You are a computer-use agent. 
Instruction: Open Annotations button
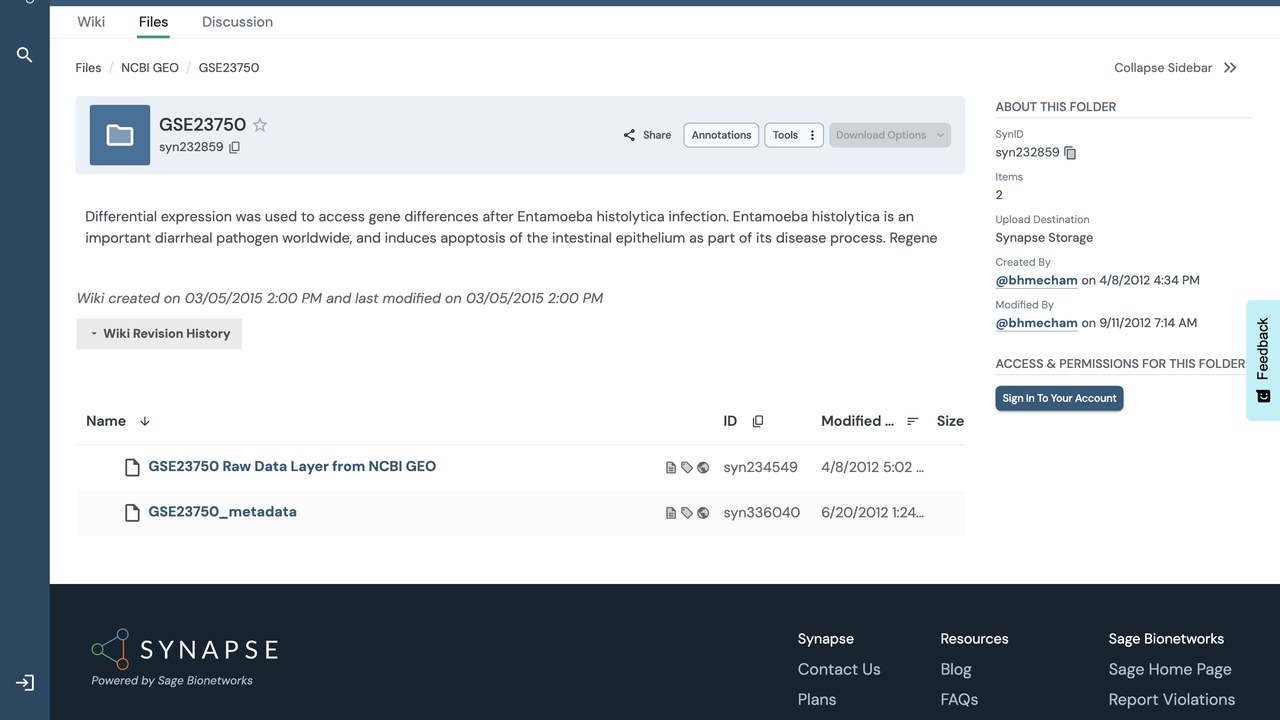click(x=721, y=135)
